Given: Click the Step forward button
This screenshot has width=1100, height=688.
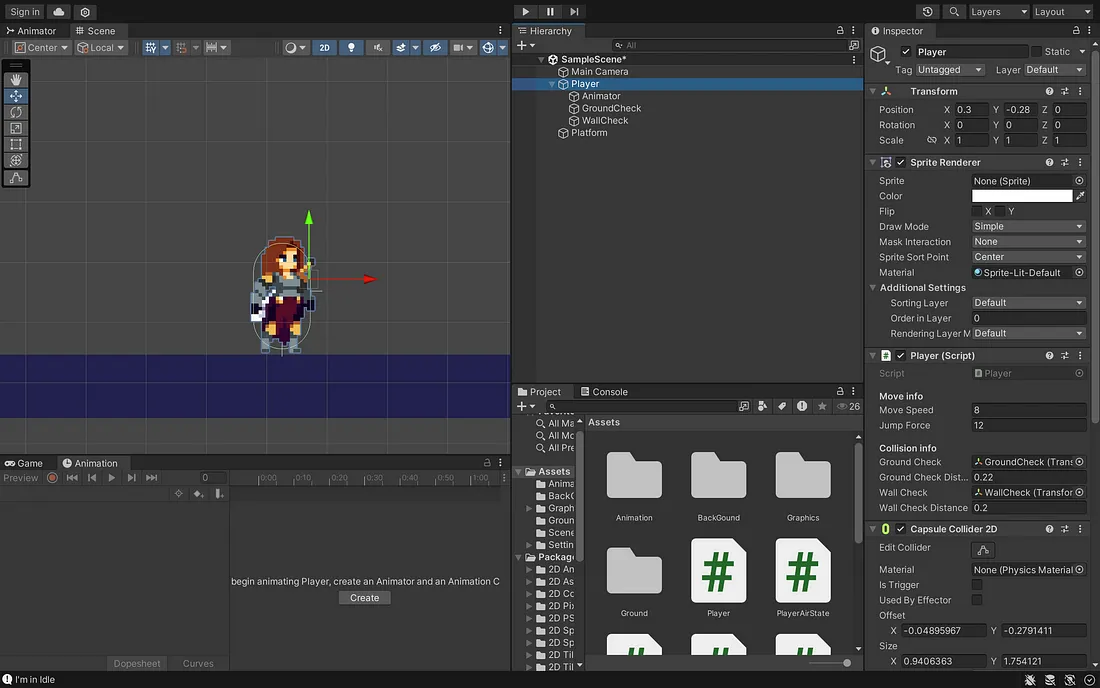Looking at the screenshot, I should click(574, 11).
